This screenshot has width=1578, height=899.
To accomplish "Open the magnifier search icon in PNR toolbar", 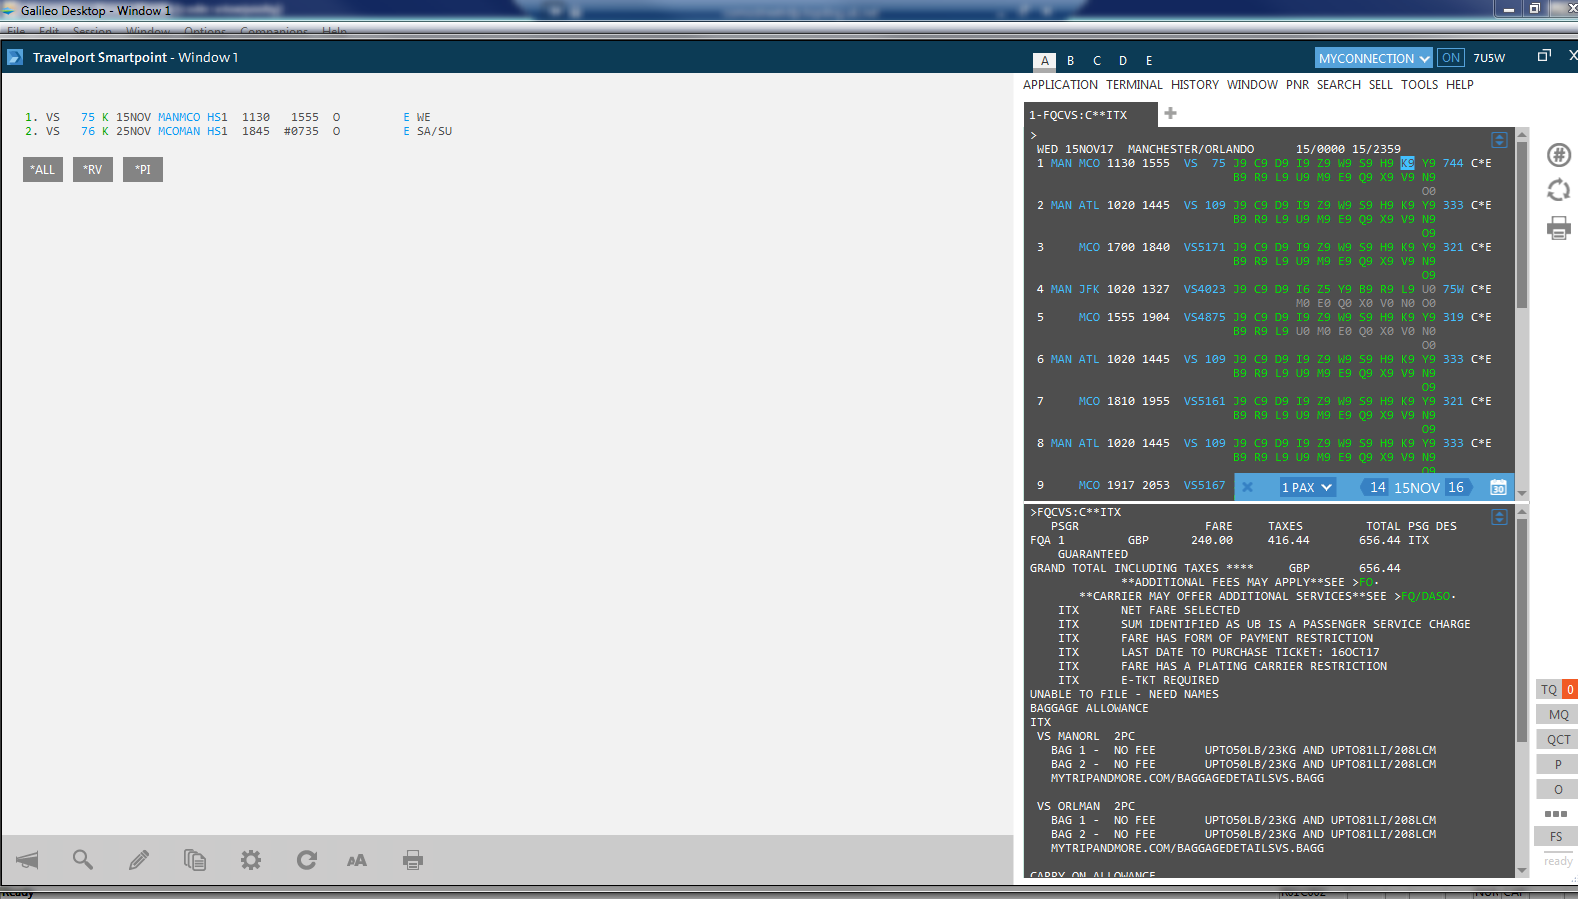I will [83, 860].
